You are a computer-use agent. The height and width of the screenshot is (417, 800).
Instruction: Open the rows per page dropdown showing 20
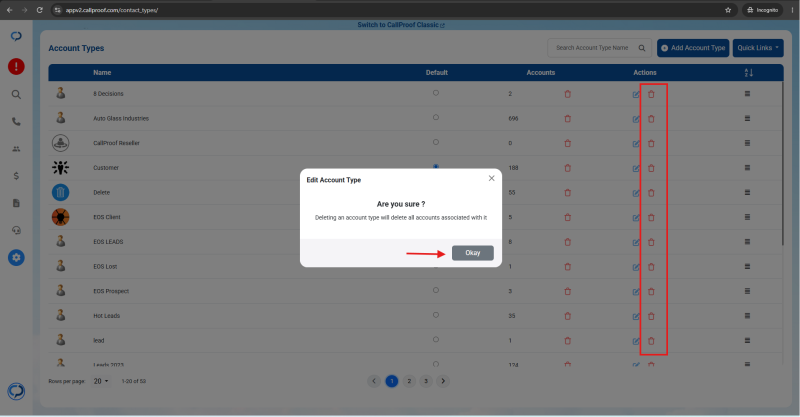101,381
